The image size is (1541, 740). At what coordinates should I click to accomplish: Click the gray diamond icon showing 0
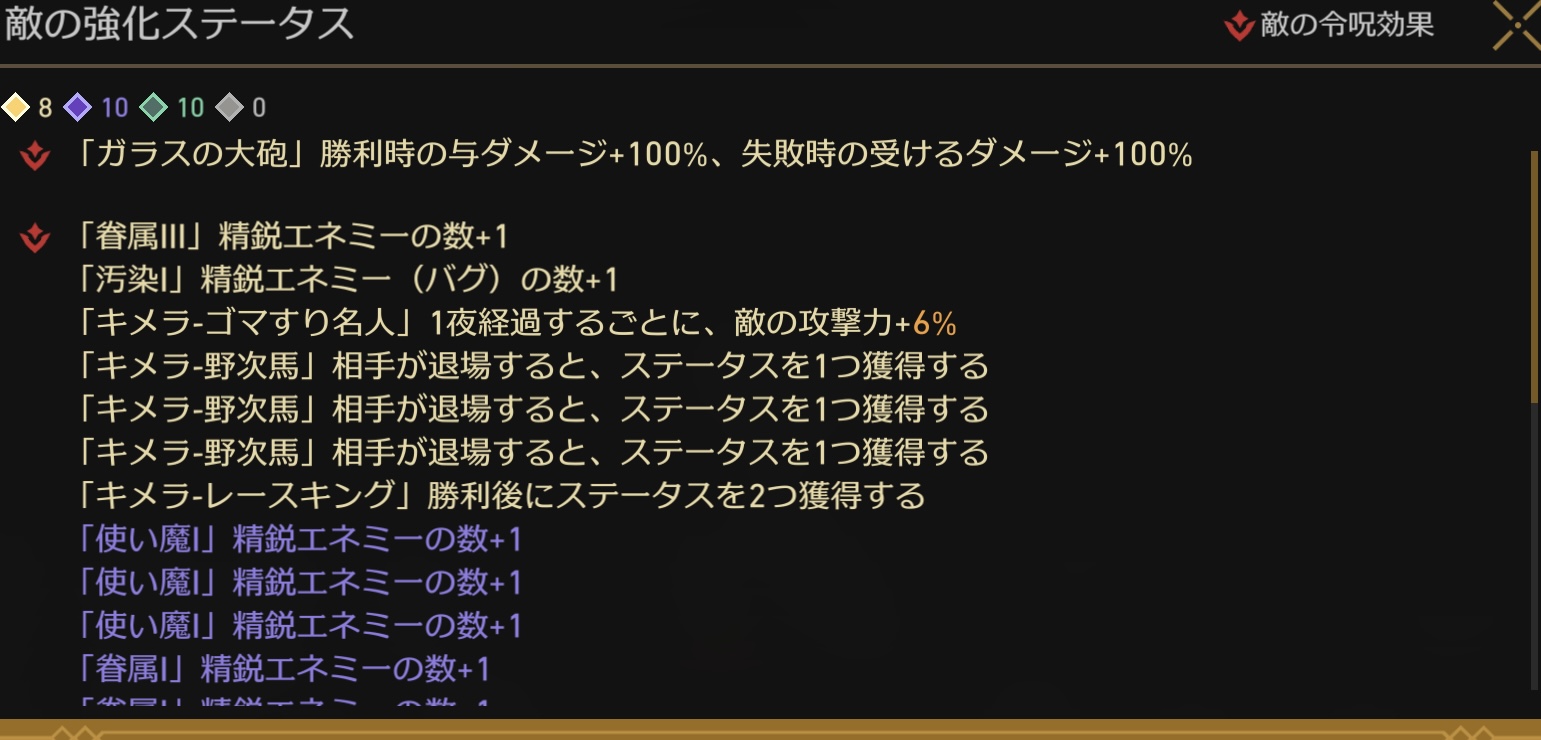[x=229, y=107]
